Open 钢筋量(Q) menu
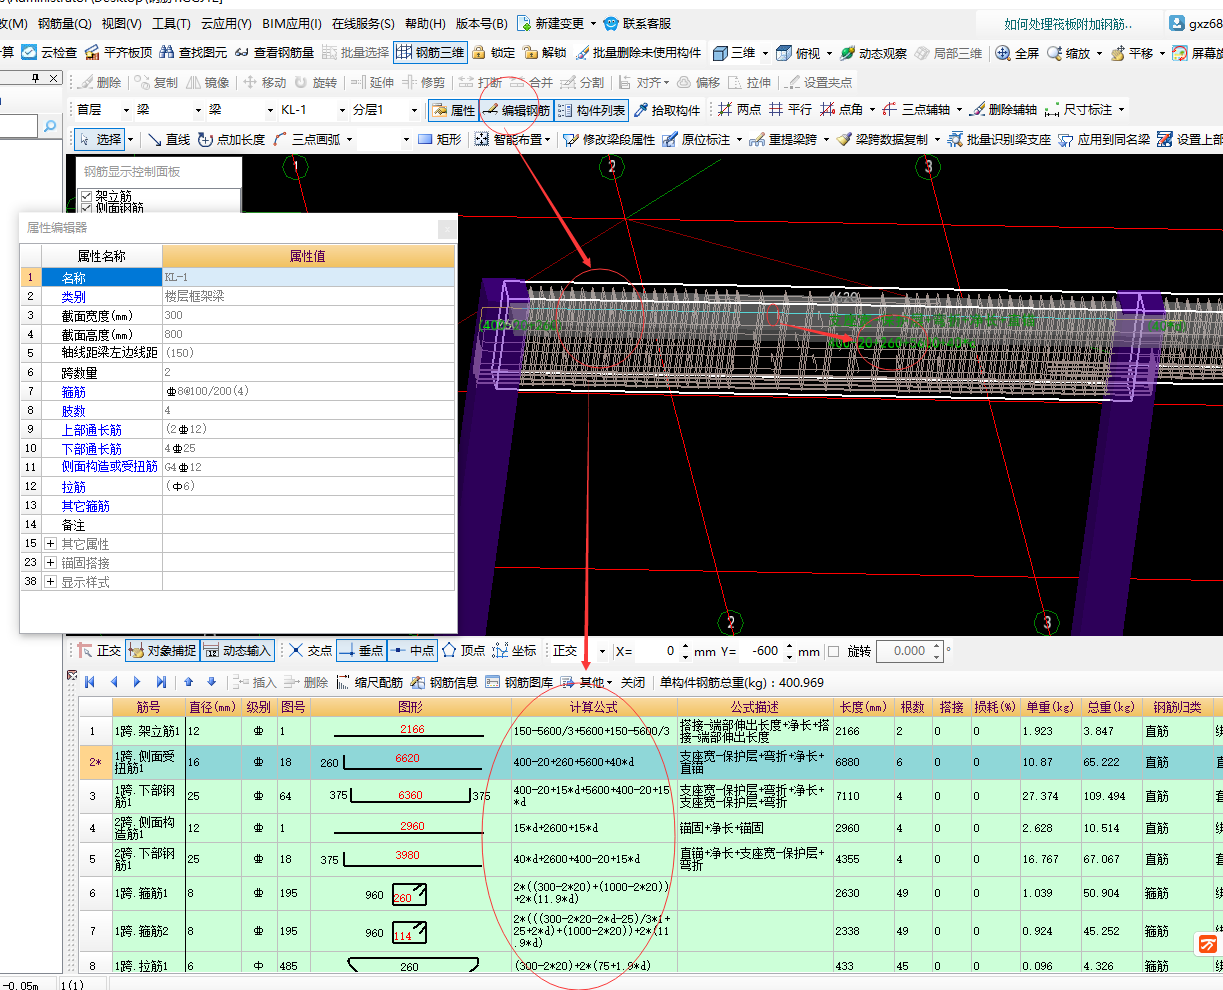Viewport: 1223px width, 990px height. (64, 23)
